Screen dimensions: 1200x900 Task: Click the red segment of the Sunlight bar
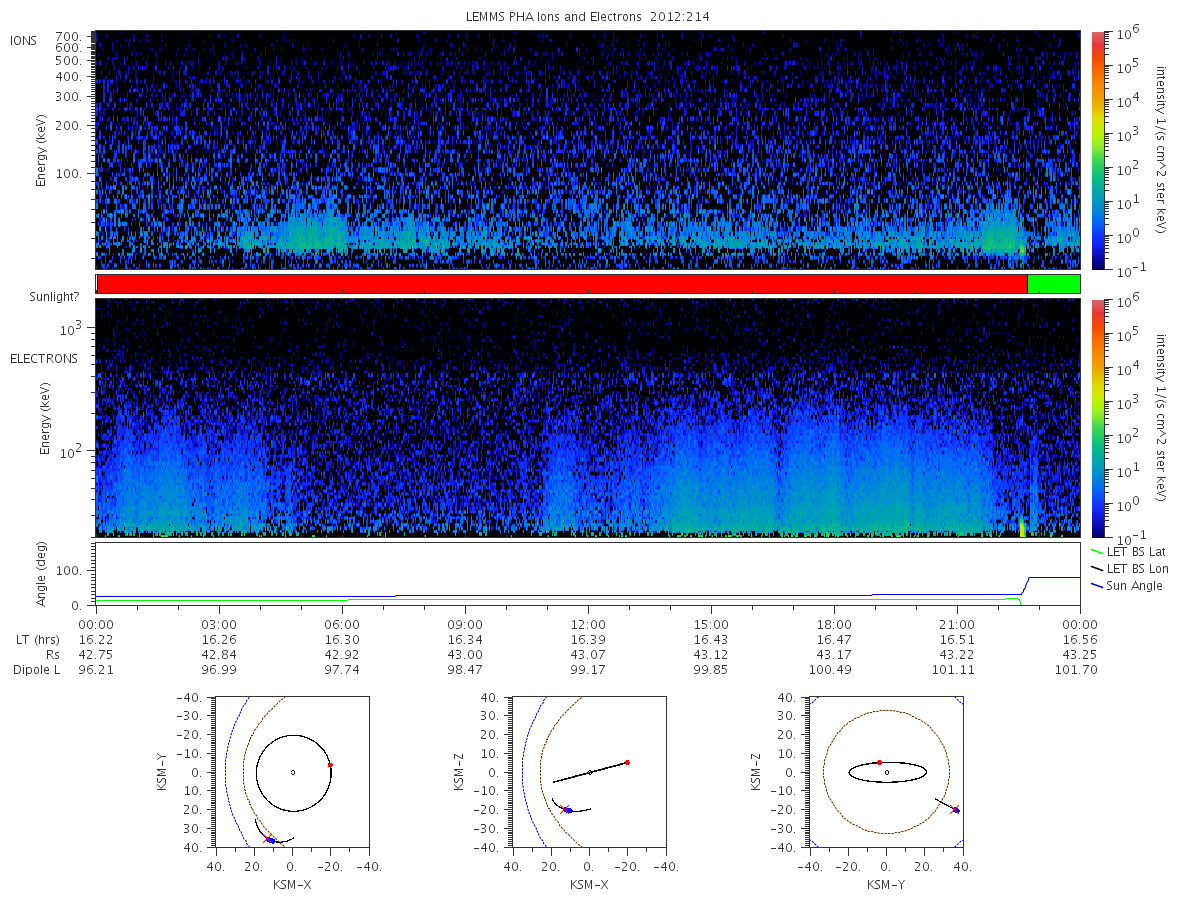[x=562, y=284]
